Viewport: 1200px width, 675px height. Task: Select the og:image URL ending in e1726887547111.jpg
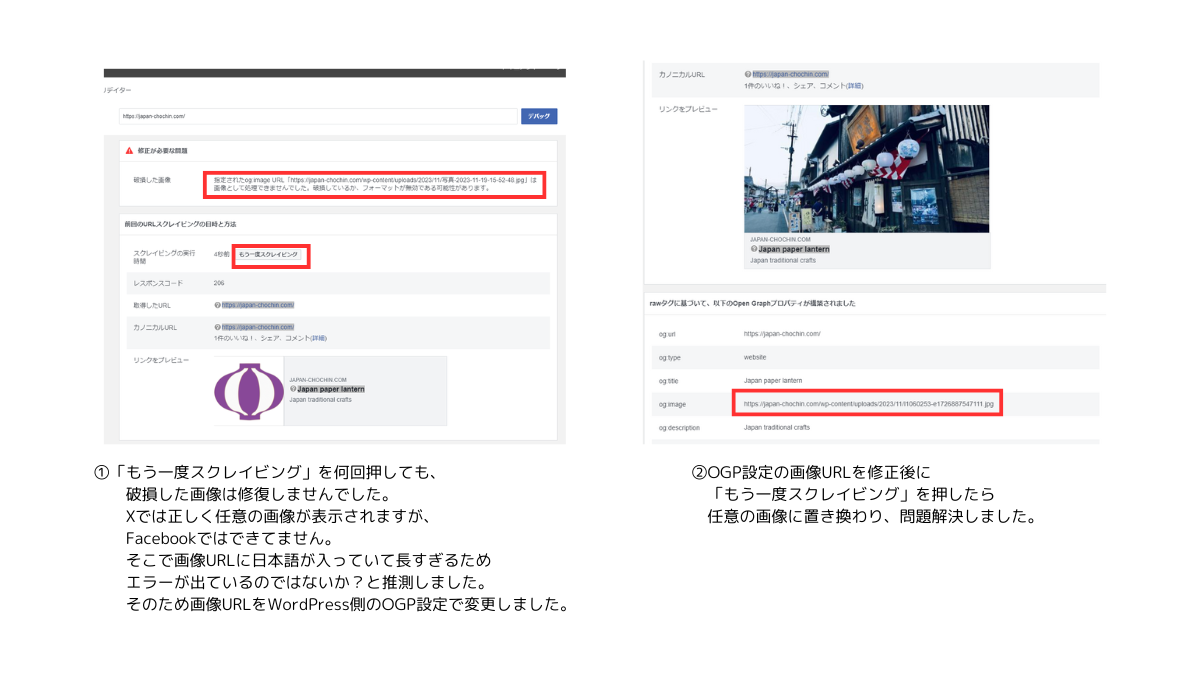click(869, 405)
